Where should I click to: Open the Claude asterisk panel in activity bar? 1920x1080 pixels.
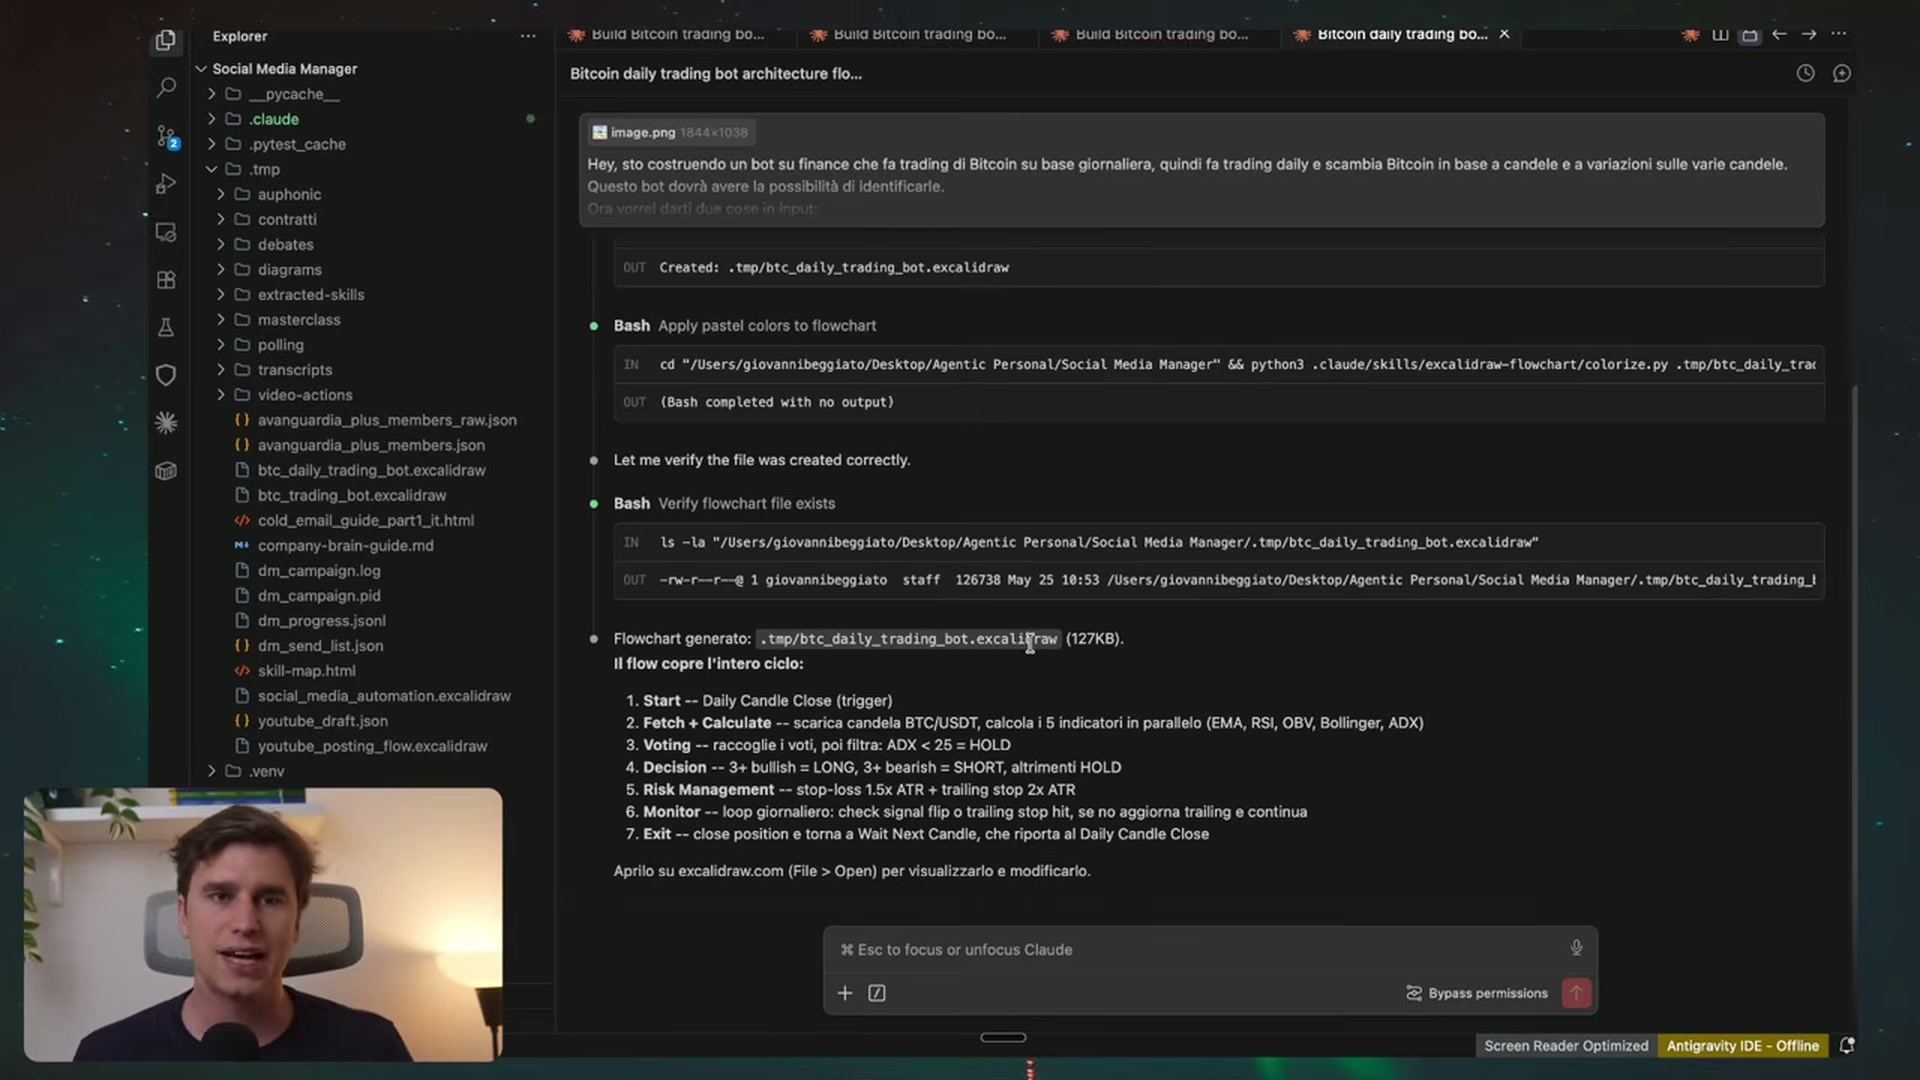[x=166, y=423]
